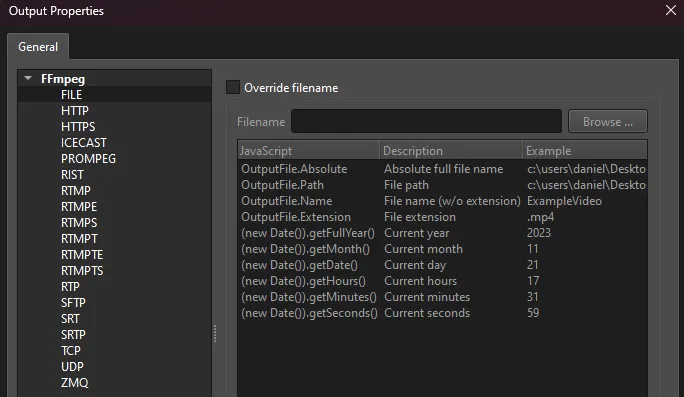Viewport: 684px width, 397px height.
Task: Click the 'Current hours' description cell
Action: coord(421,281)
